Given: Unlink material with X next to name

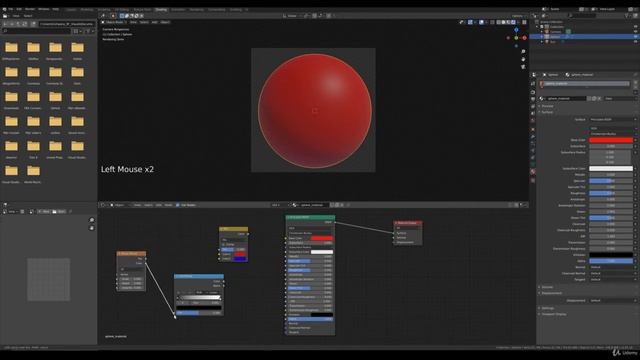Looking at the screenshot, I should click(600, 98).
